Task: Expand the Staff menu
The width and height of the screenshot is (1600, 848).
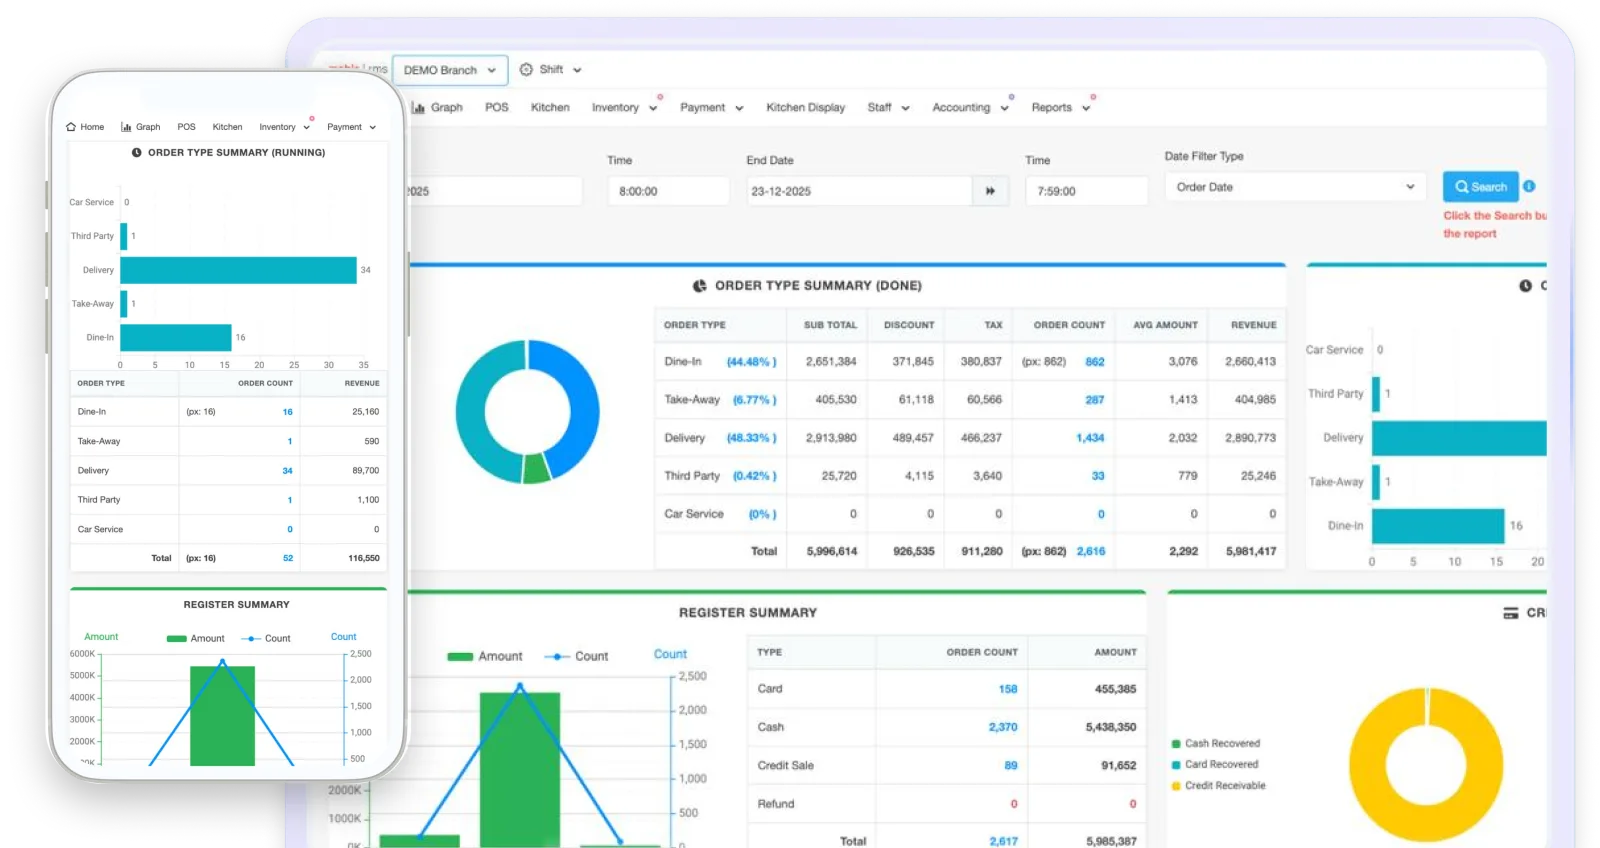Action: (x=889, y=108)
